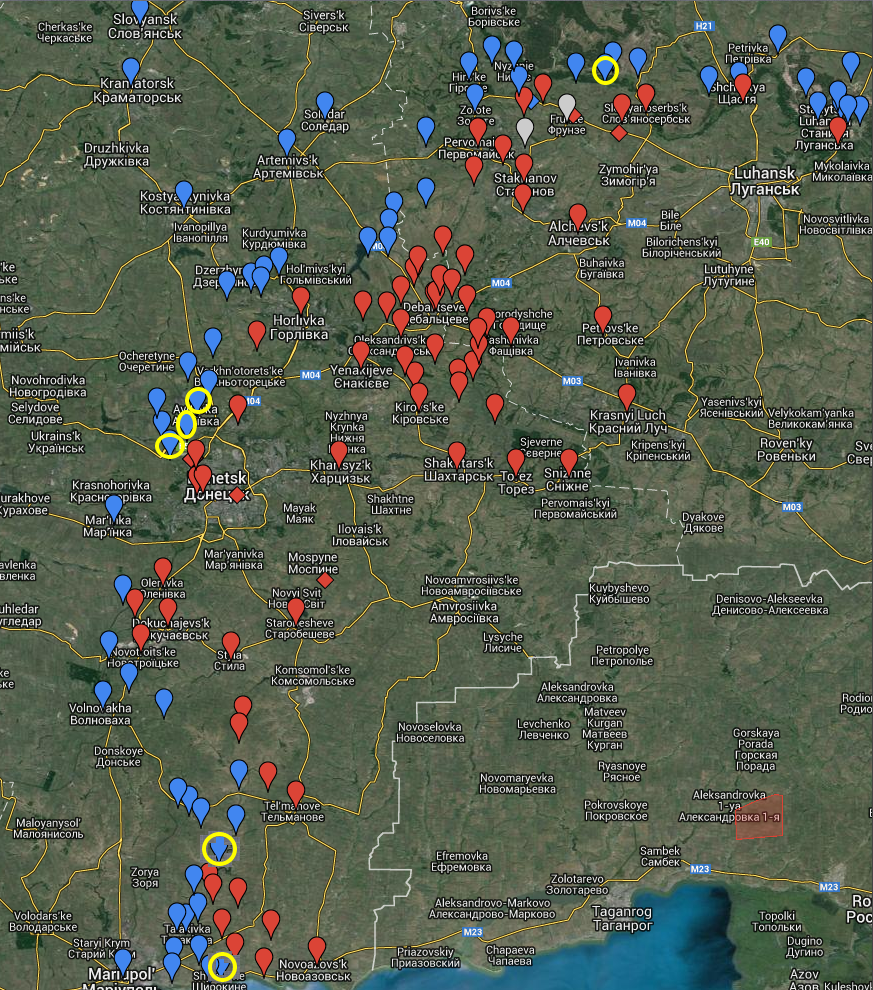Click the blue pin at Kostiantynivka

pyautogui.click(x=184, y=192)
